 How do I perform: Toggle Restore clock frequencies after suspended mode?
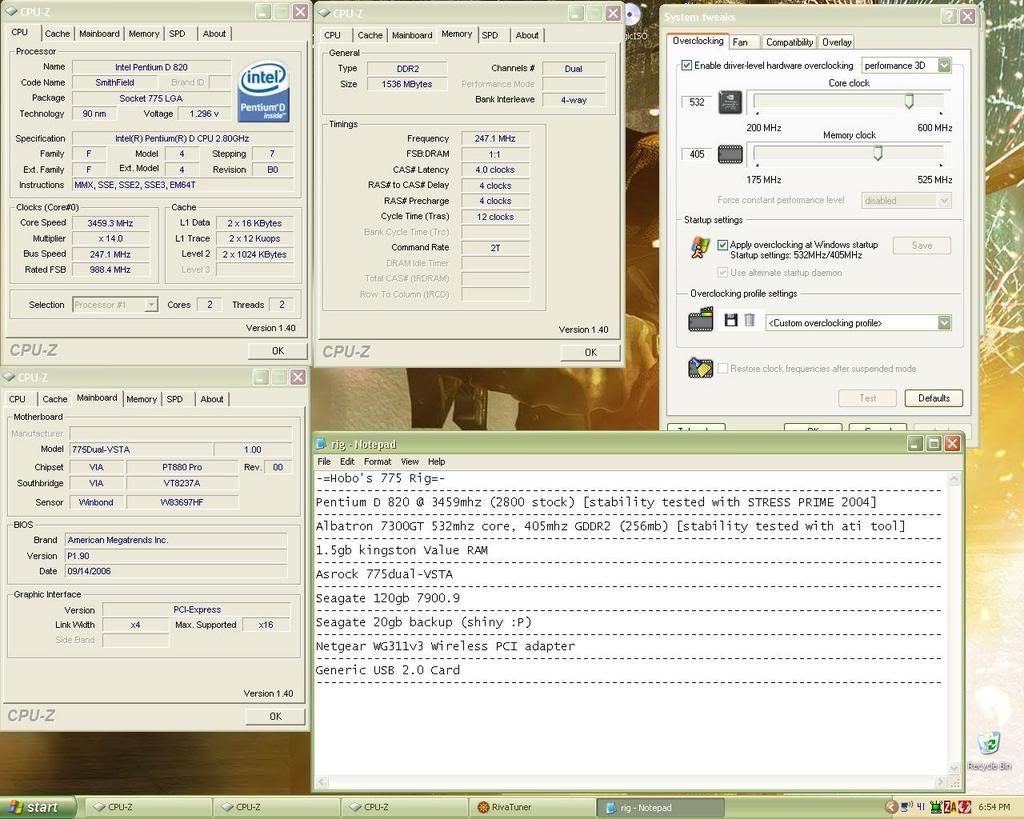(722, 368)
